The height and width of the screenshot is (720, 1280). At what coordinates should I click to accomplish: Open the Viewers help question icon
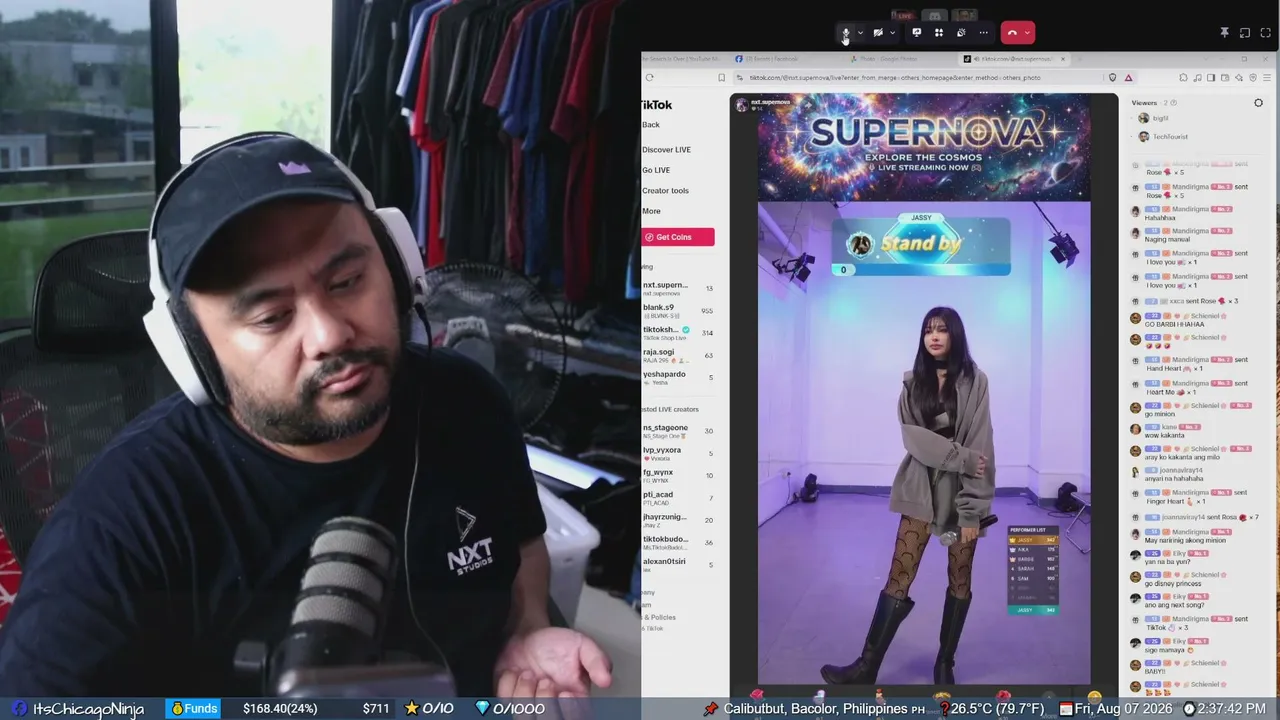[1173, 103]
